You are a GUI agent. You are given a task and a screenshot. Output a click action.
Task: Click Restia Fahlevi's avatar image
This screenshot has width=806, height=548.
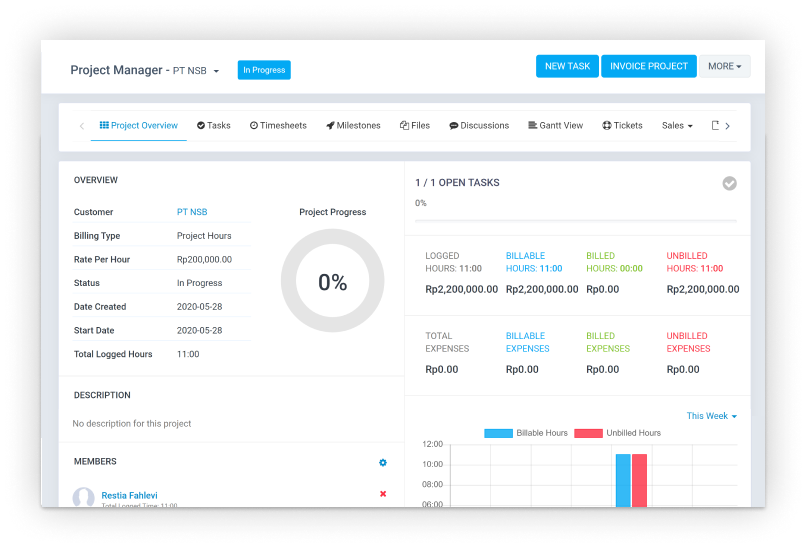(x=83, y=497)
